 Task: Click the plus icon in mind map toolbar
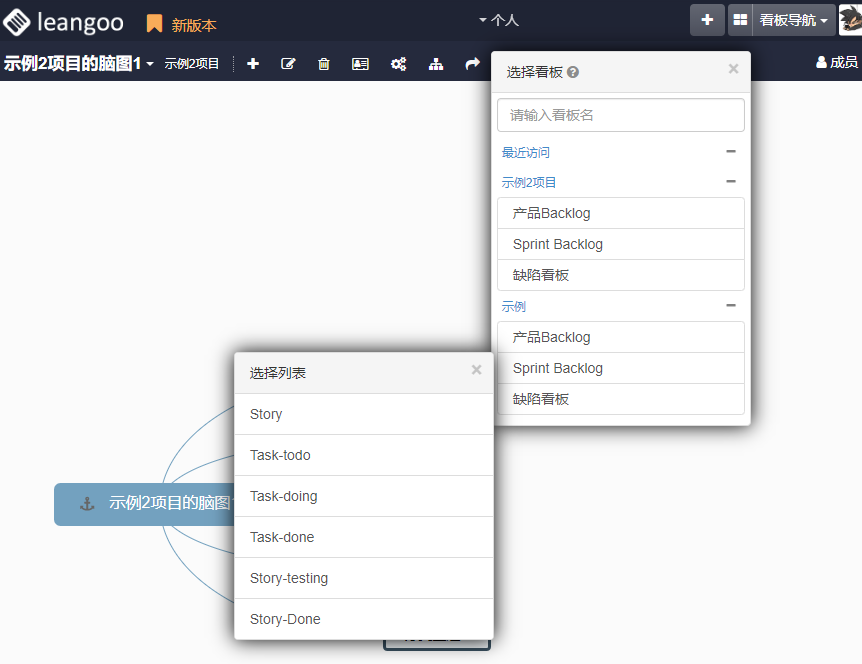coord(253,64)
